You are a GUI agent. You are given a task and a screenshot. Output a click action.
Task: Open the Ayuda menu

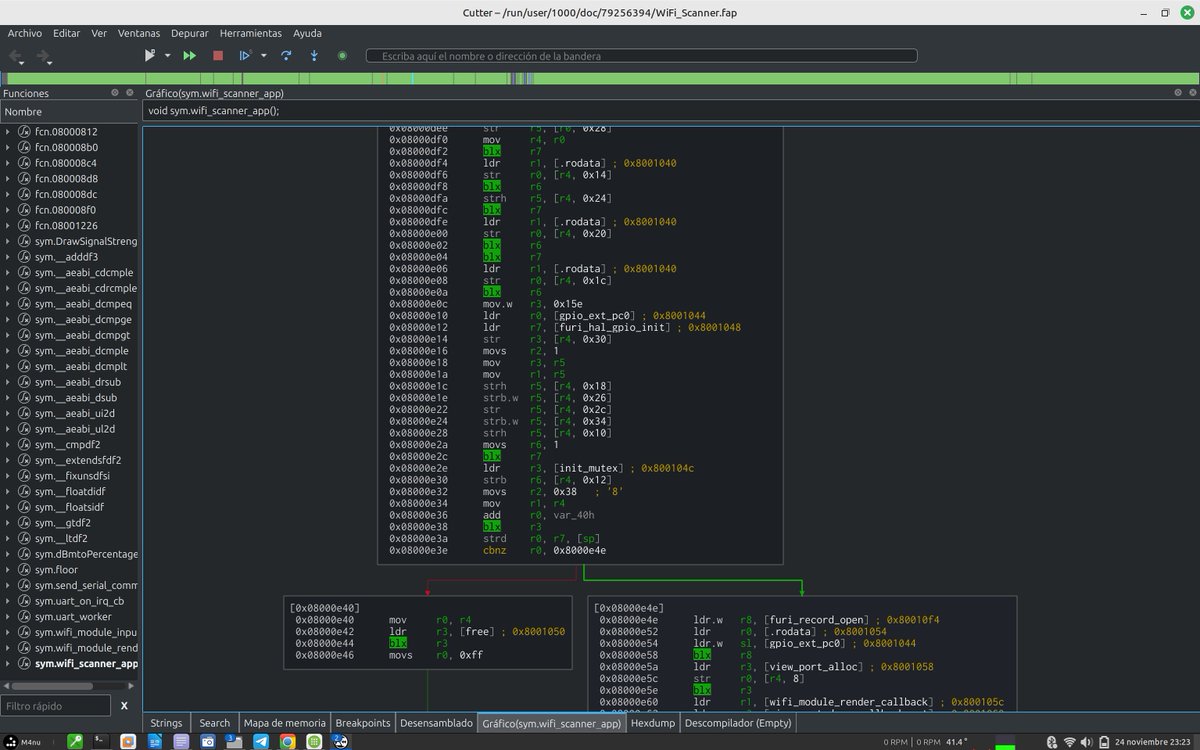click(308, 33)
